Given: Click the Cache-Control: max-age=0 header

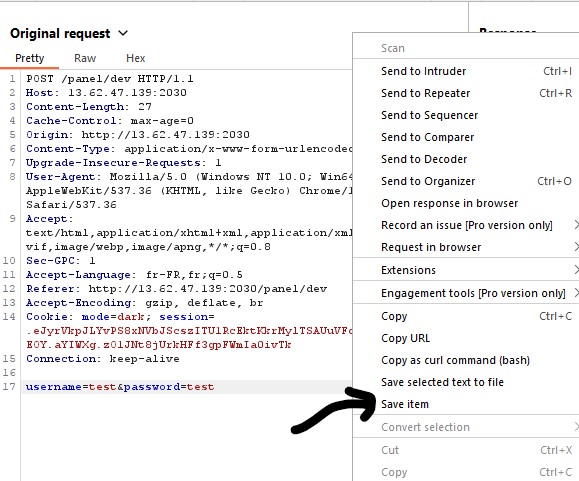Looking at the screenshot, I should (110, 121).
